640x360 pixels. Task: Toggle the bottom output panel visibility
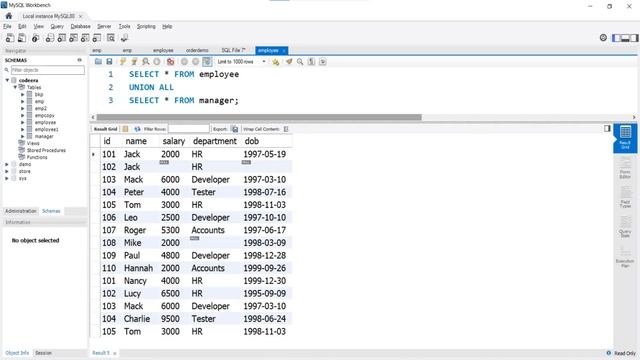[625, 38]
